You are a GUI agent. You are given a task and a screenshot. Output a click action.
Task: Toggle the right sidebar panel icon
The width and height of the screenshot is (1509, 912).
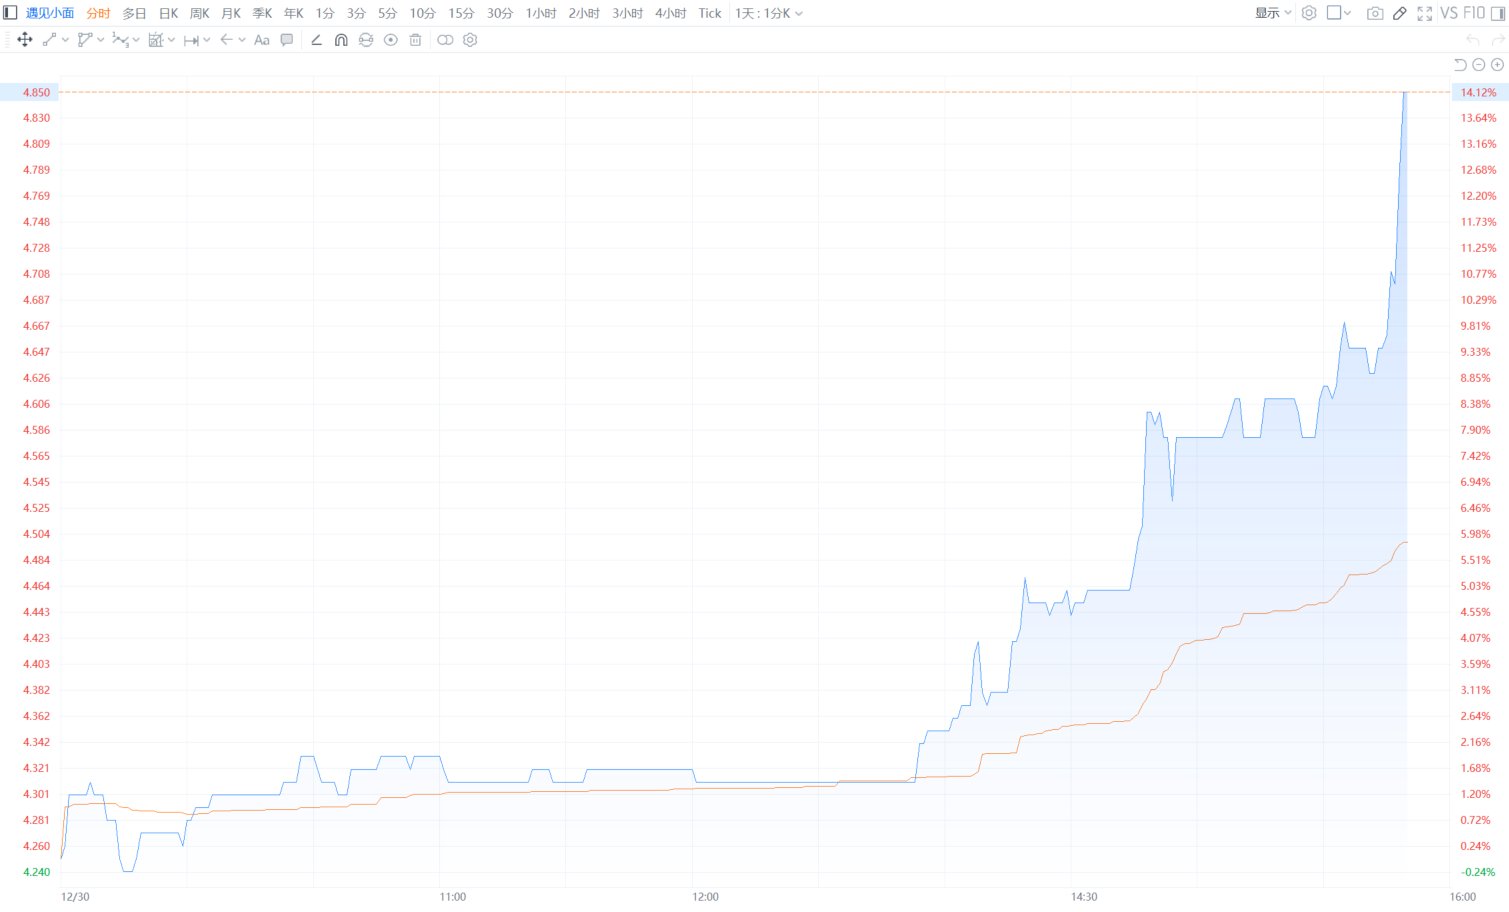[x=1498, y=13]
